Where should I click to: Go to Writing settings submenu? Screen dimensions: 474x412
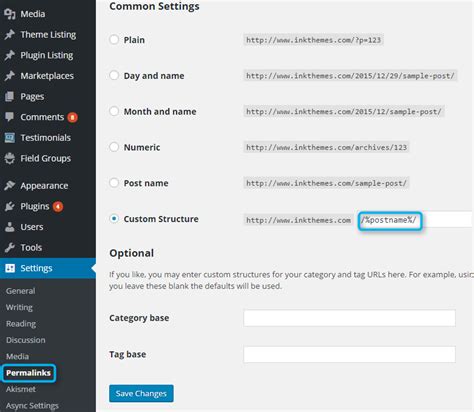coord(19,307)
